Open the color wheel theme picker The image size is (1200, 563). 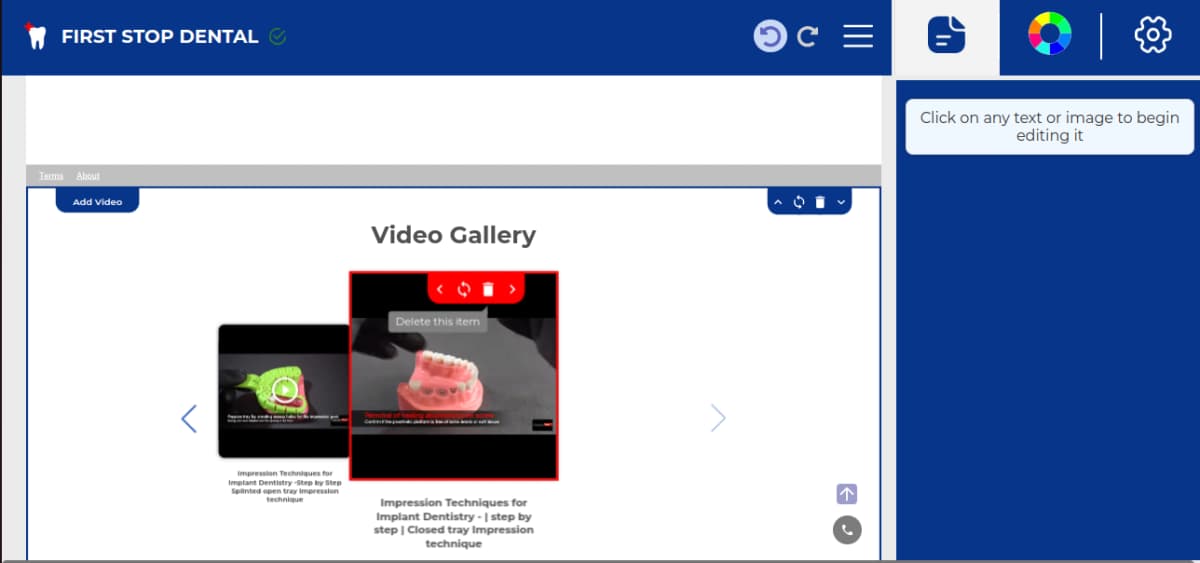click(x=1049, y=35)
